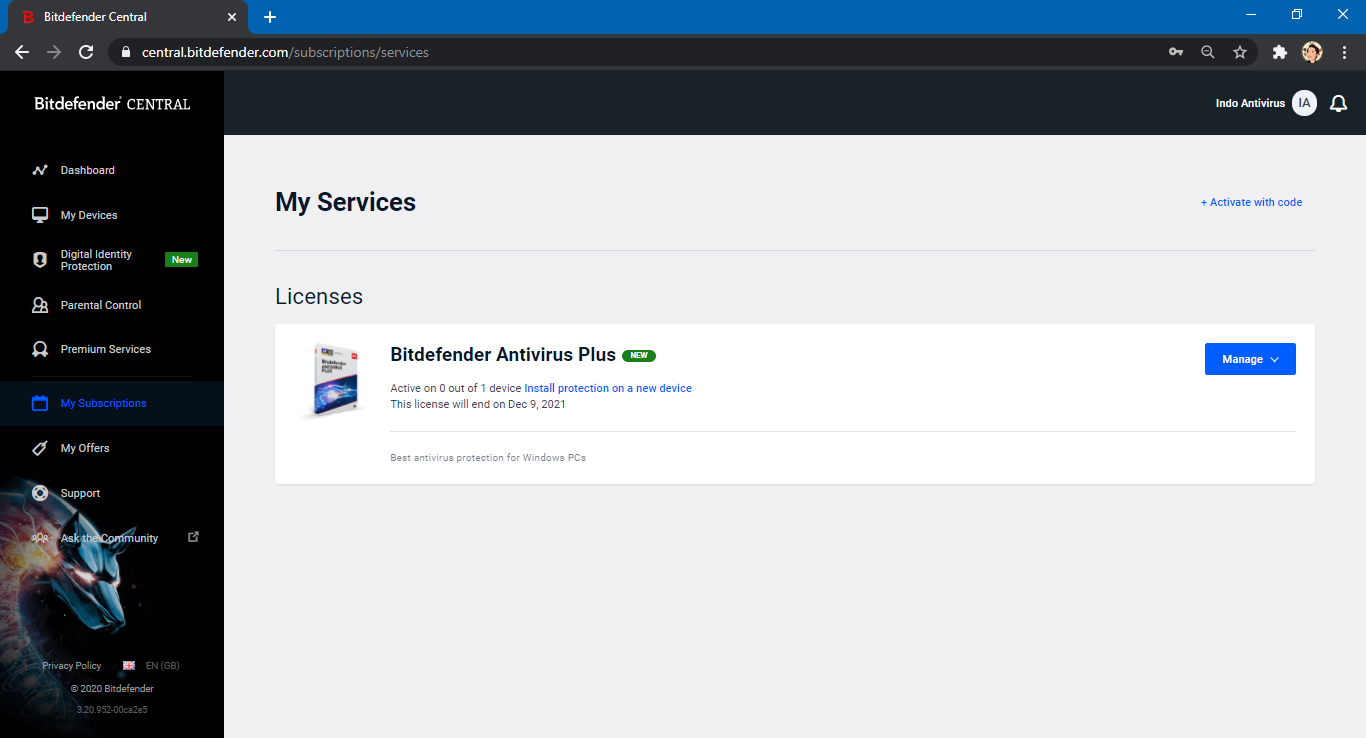Bookmark this page with the star icon
The image size is (1366, 738).
1240,52
